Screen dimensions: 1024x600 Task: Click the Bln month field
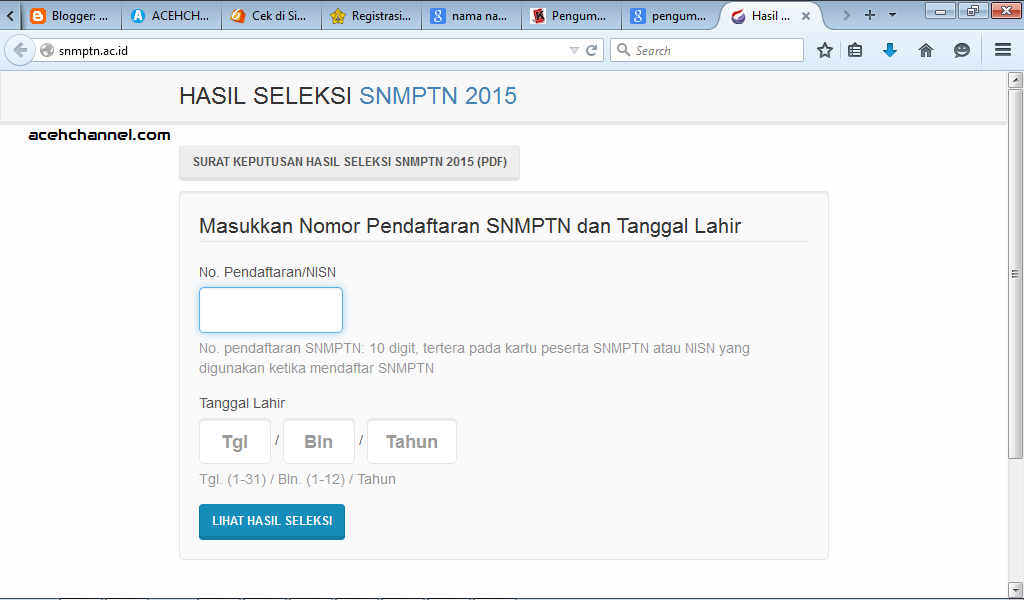pos(319,441)
